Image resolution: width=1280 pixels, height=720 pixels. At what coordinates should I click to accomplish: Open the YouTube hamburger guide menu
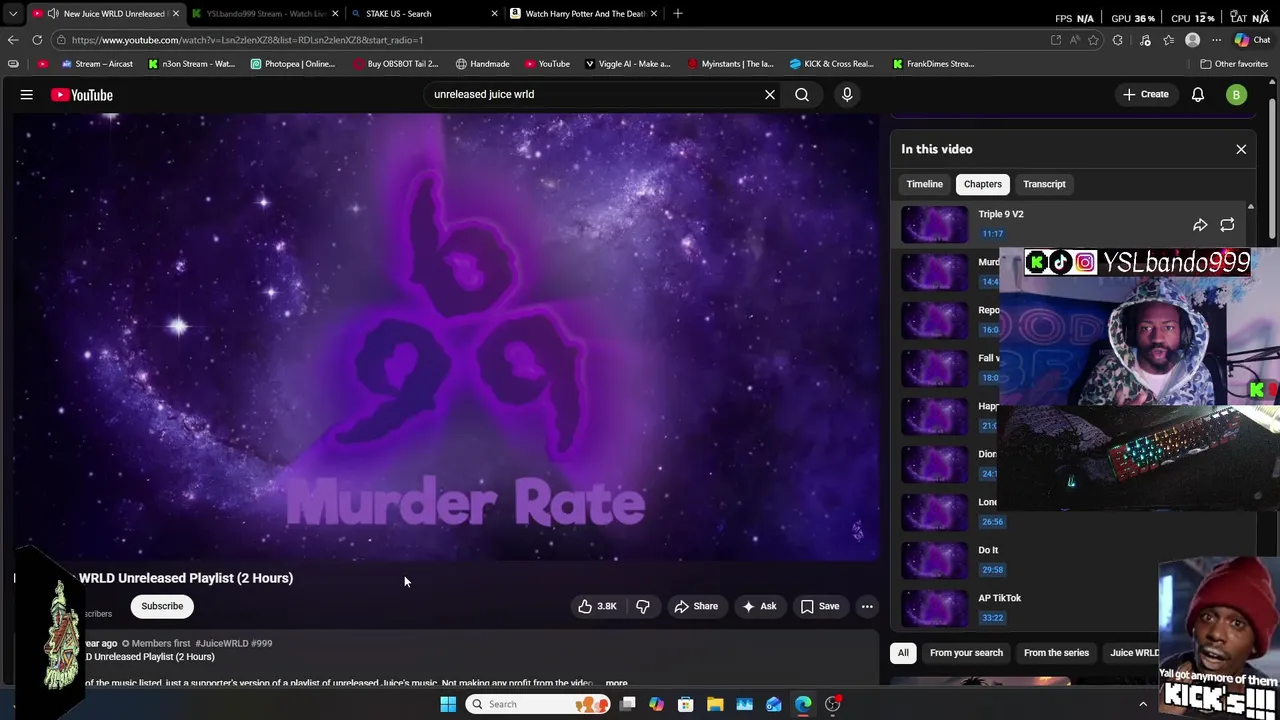(27, 95)
